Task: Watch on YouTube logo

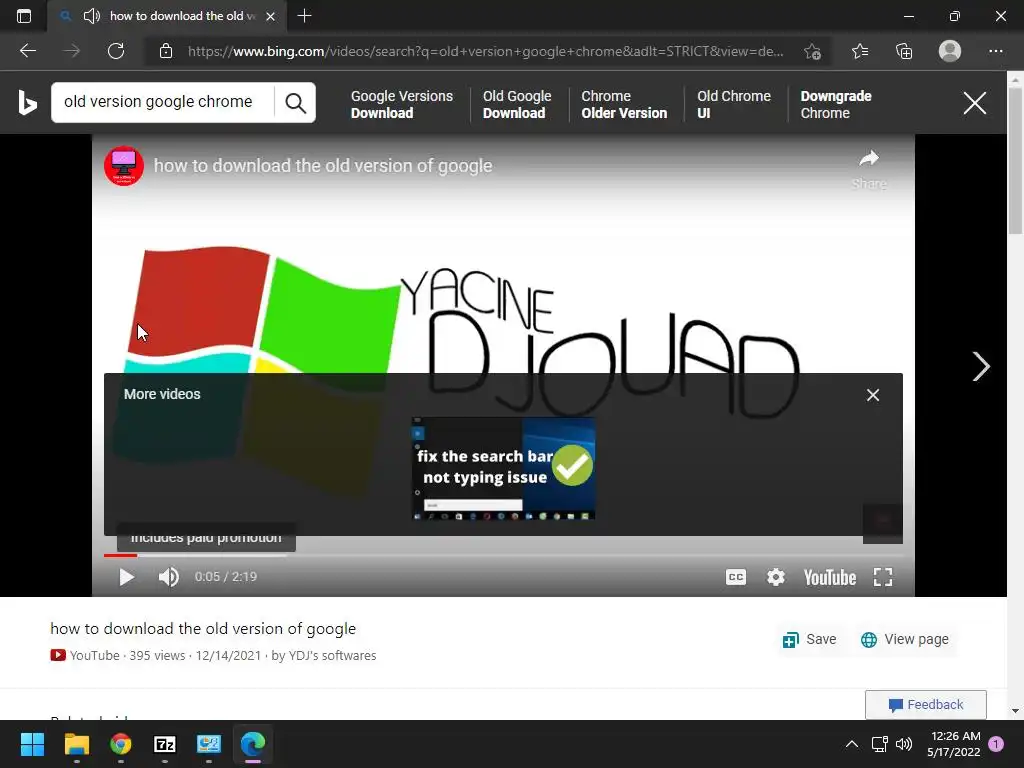Action: pos(829,577)
